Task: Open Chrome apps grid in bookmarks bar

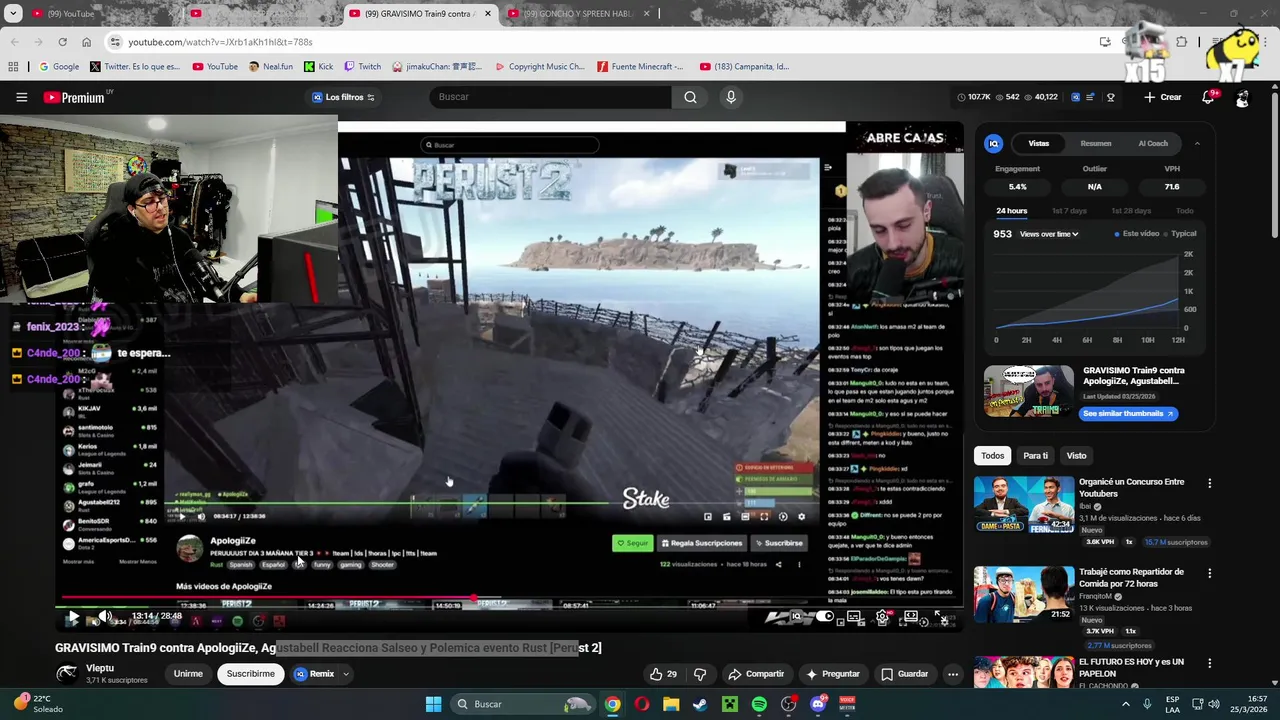Action: click(x=13, y=67)
